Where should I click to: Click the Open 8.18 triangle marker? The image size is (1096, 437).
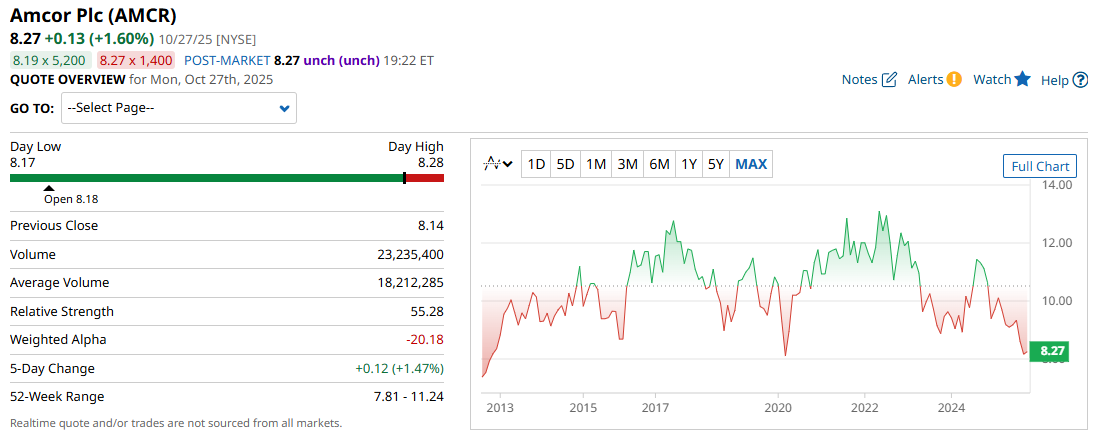(x=50, y=188)
